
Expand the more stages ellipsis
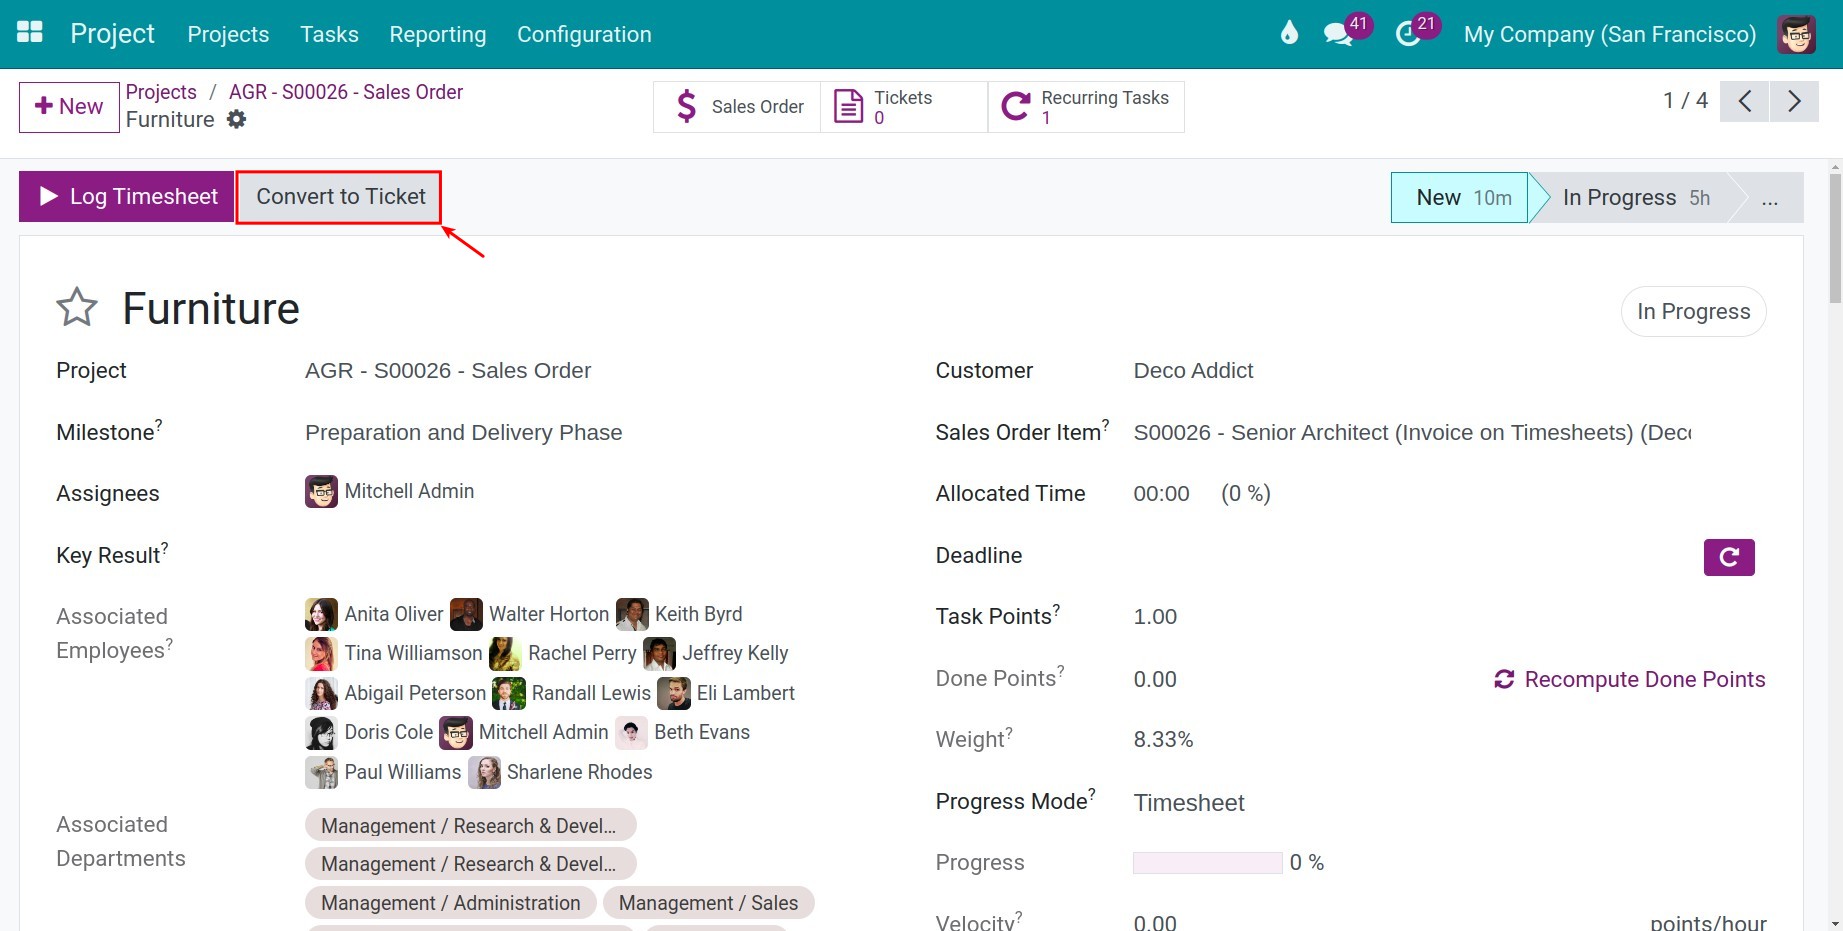(x=1770, y=197)
